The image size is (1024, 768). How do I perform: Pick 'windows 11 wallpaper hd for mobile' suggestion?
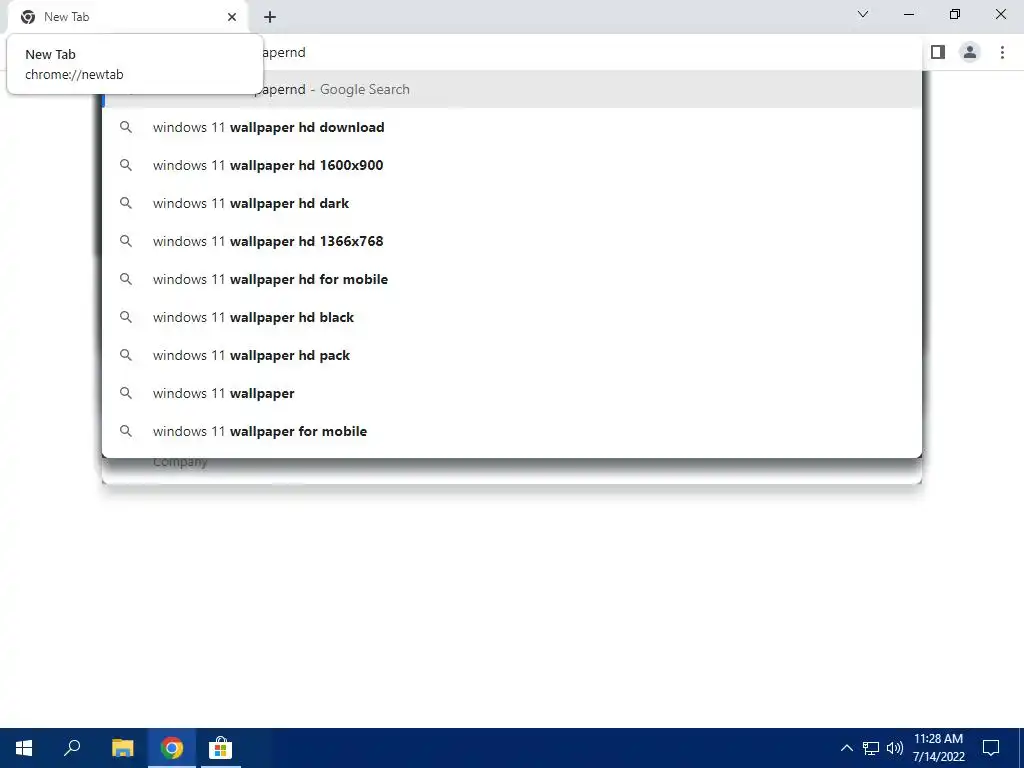coord(512,279)
